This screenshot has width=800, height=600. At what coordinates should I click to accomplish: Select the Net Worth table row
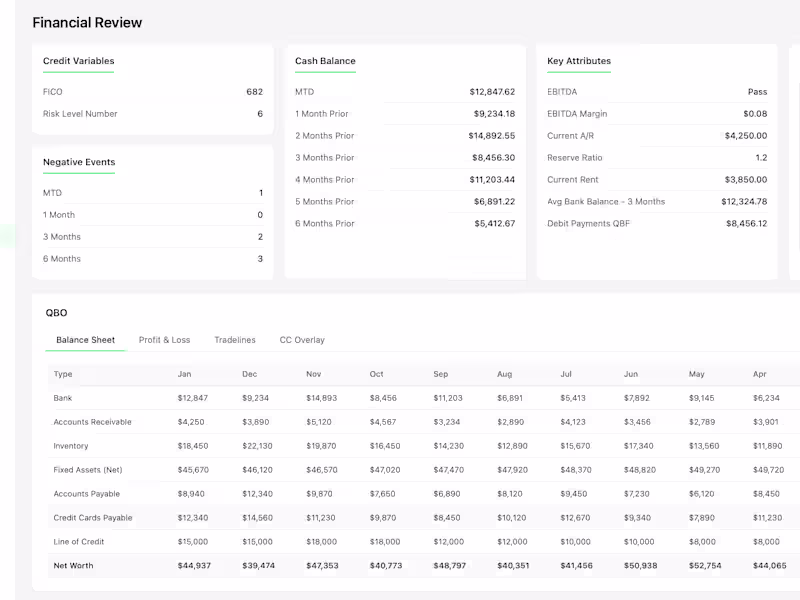click(x=423, y=565)
